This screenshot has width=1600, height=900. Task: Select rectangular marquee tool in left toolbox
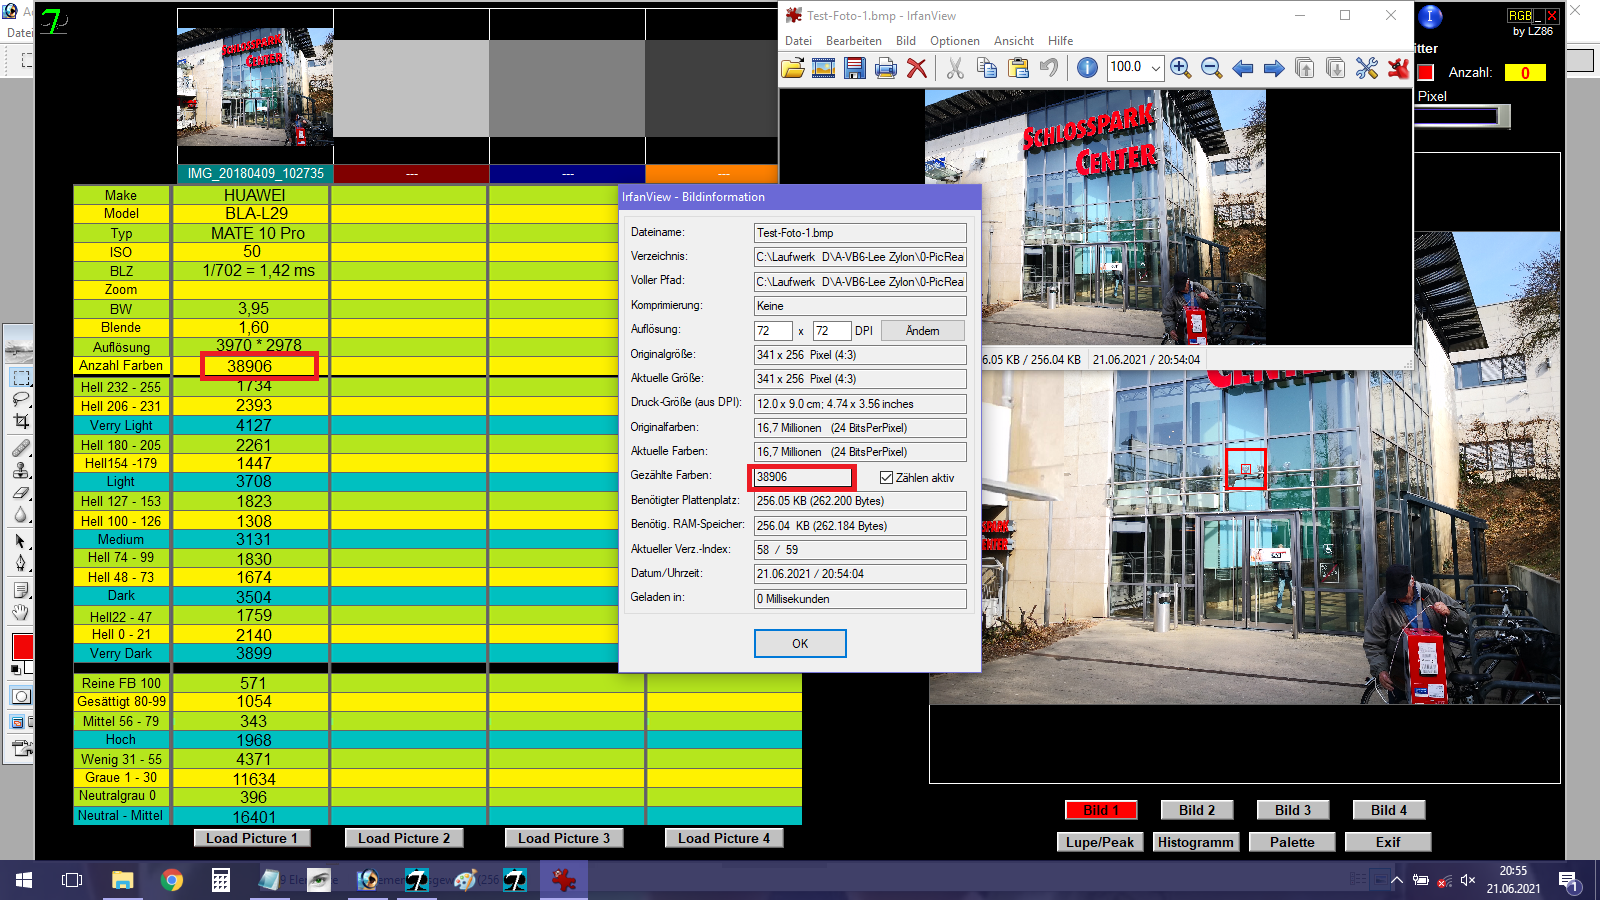[21, 378]
